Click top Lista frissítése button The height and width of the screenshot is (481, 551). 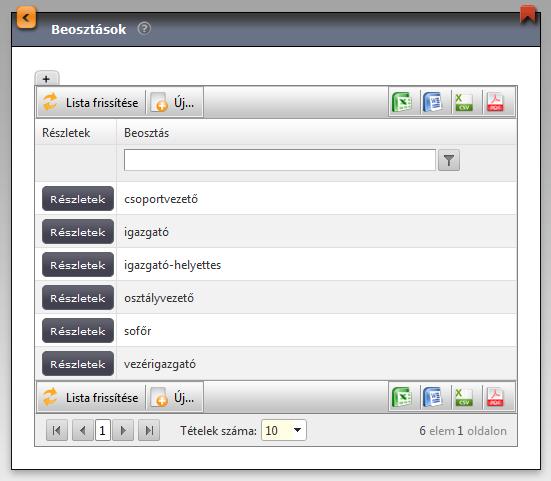[91, 103]
